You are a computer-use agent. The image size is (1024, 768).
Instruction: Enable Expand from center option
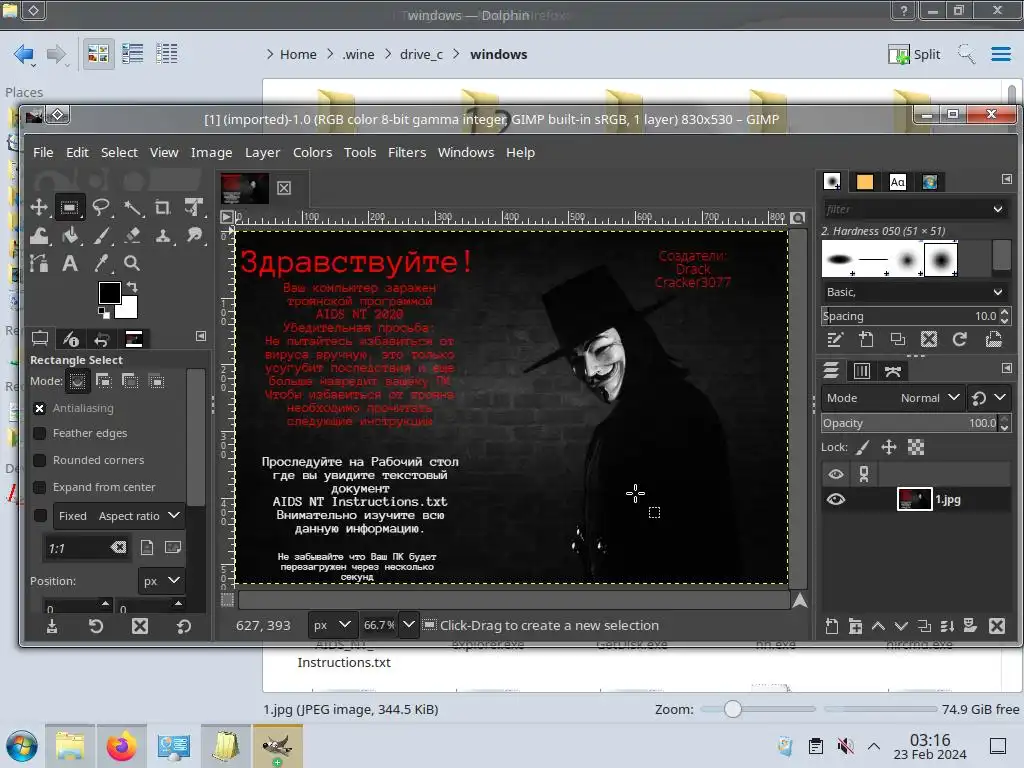pyautogui.click(x=39, y=487)
